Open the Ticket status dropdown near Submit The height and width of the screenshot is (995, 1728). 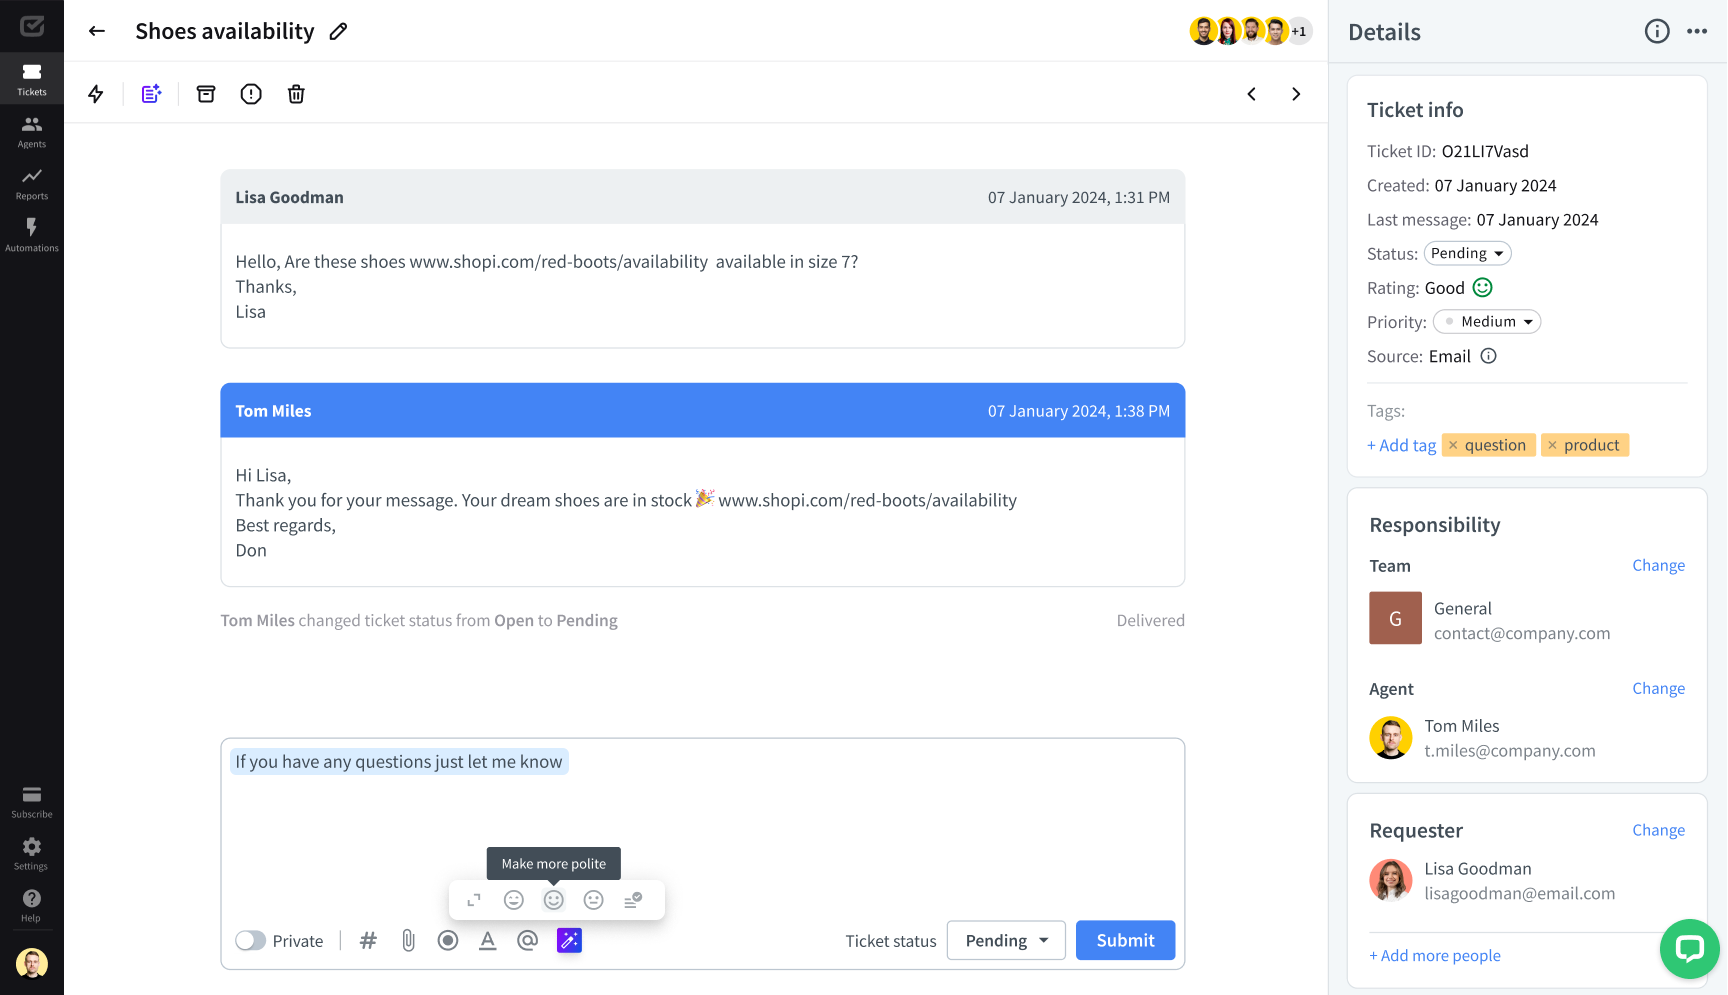pos(1006,940)
